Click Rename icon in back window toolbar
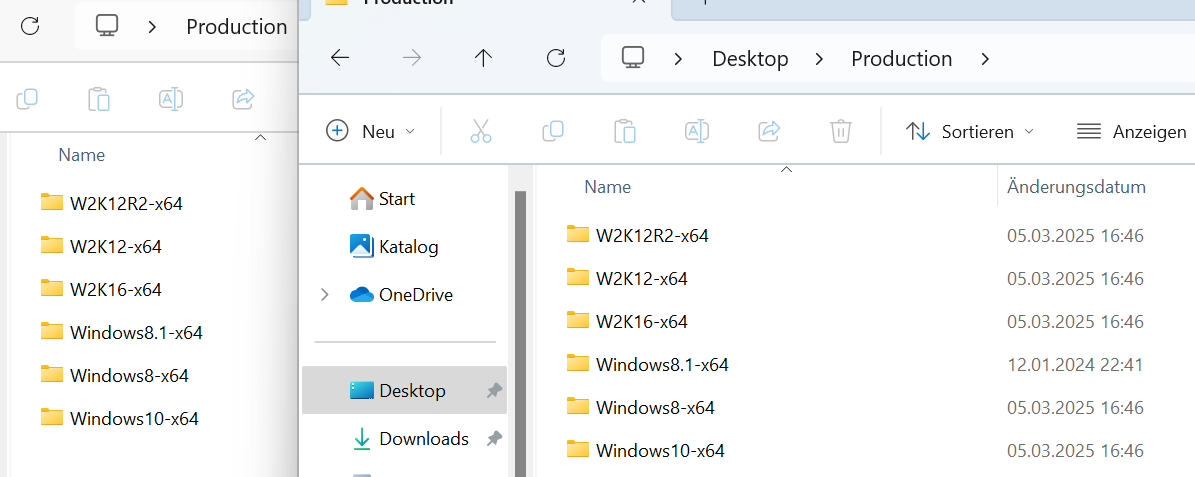Viewport: 1195px width, 477px height. (171, 99)
